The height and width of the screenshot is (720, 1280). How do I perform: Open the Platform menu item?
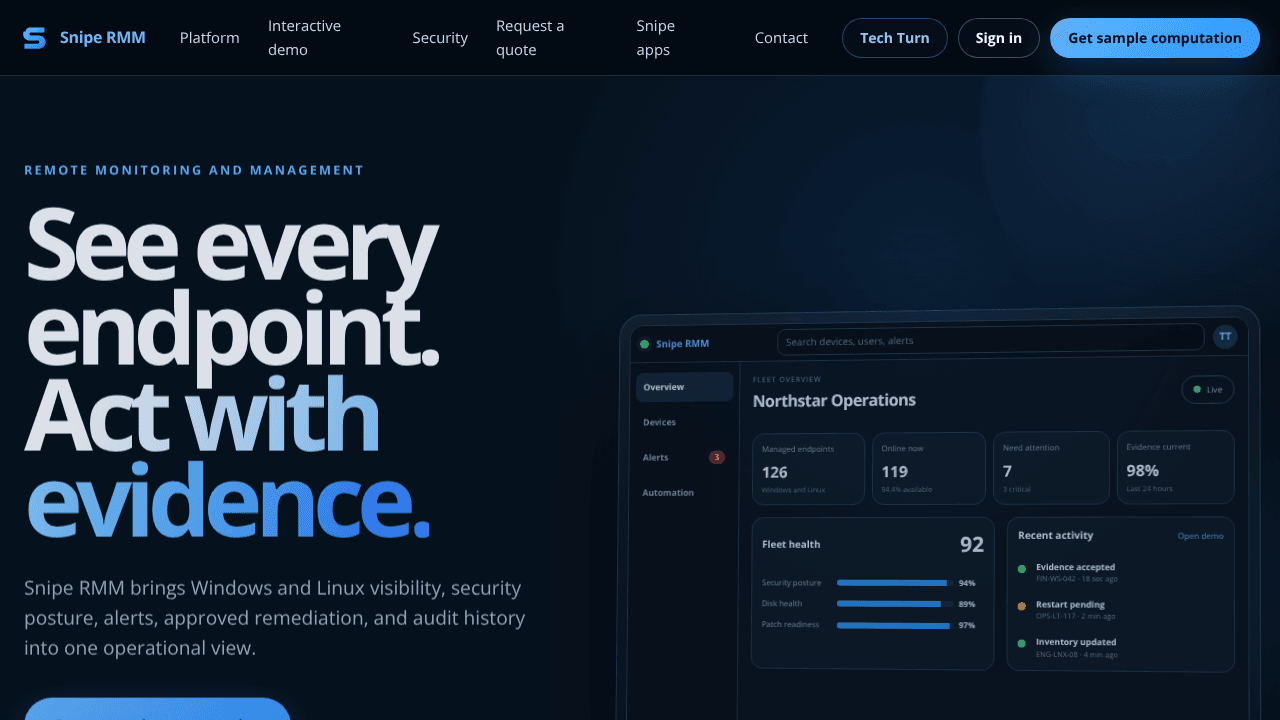210,38
